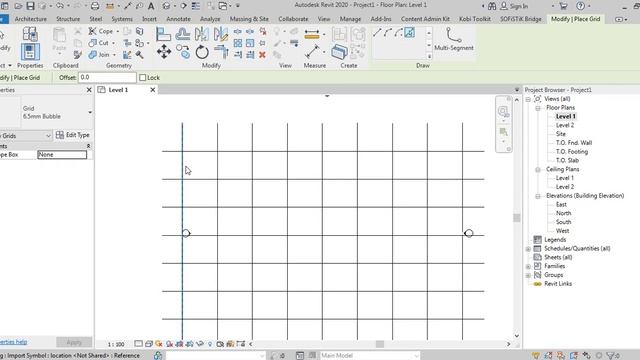Select the Rotate tool
Image resolution: width=640 pixels, height=360 pixels.
click(202, 52)
